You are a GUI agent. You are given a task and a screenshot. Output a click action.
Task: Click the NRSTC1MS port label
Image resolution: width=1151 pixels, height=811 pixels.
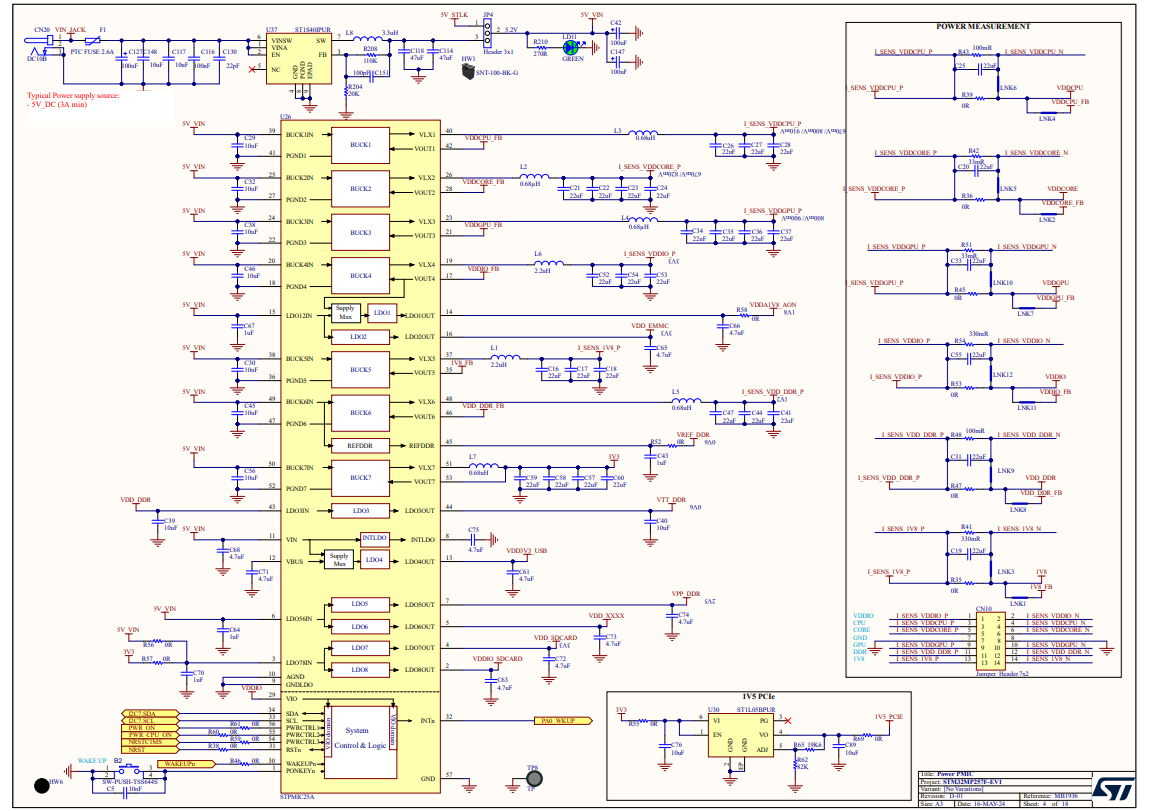pyautogui.click(x=150, y=742)
